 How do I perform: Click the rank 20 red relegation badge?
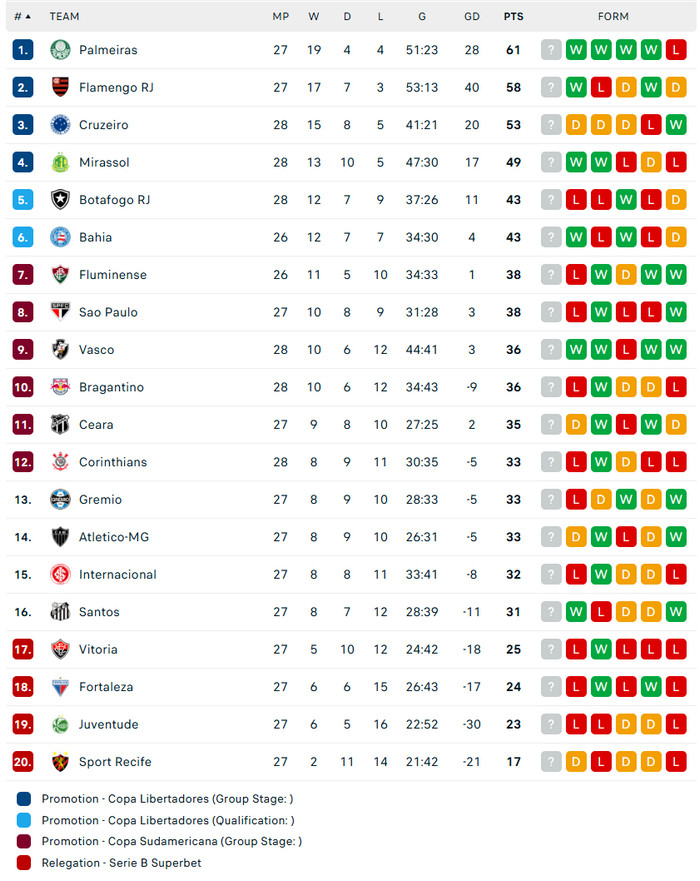23,762
